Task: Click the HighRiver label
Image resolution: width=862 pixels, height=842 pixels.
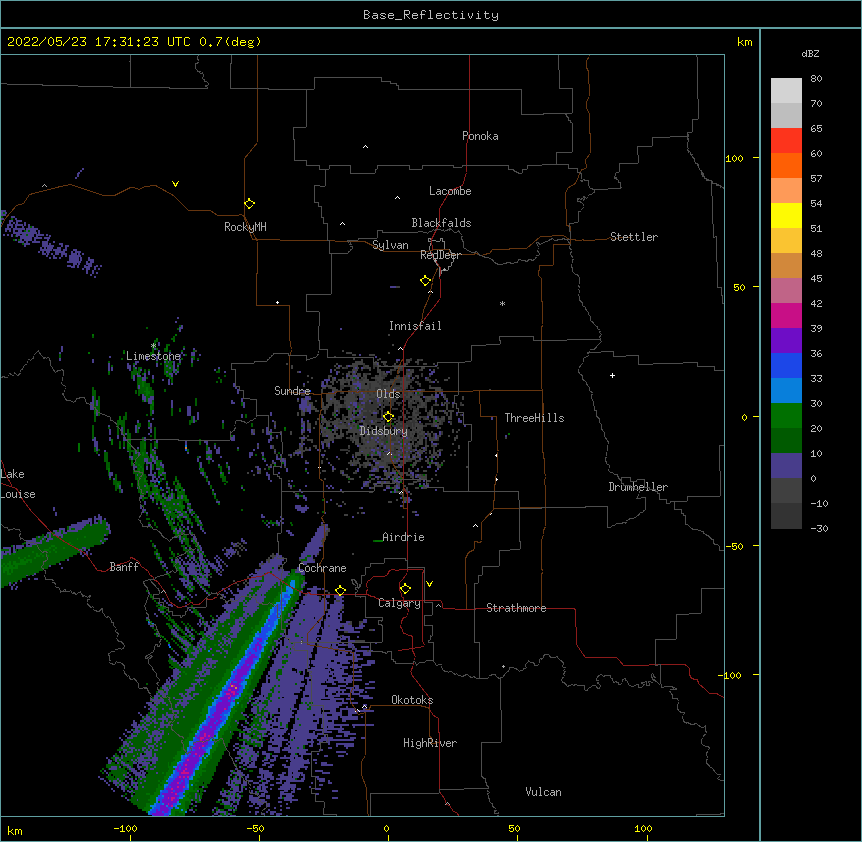Action: point(430,743)
